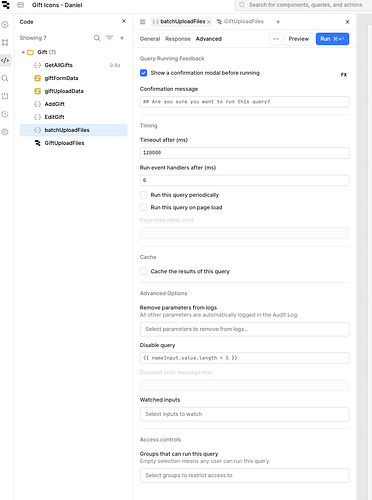Open the groups access restriction dropdown
372x500 pixels.
(x=245, y=476)
